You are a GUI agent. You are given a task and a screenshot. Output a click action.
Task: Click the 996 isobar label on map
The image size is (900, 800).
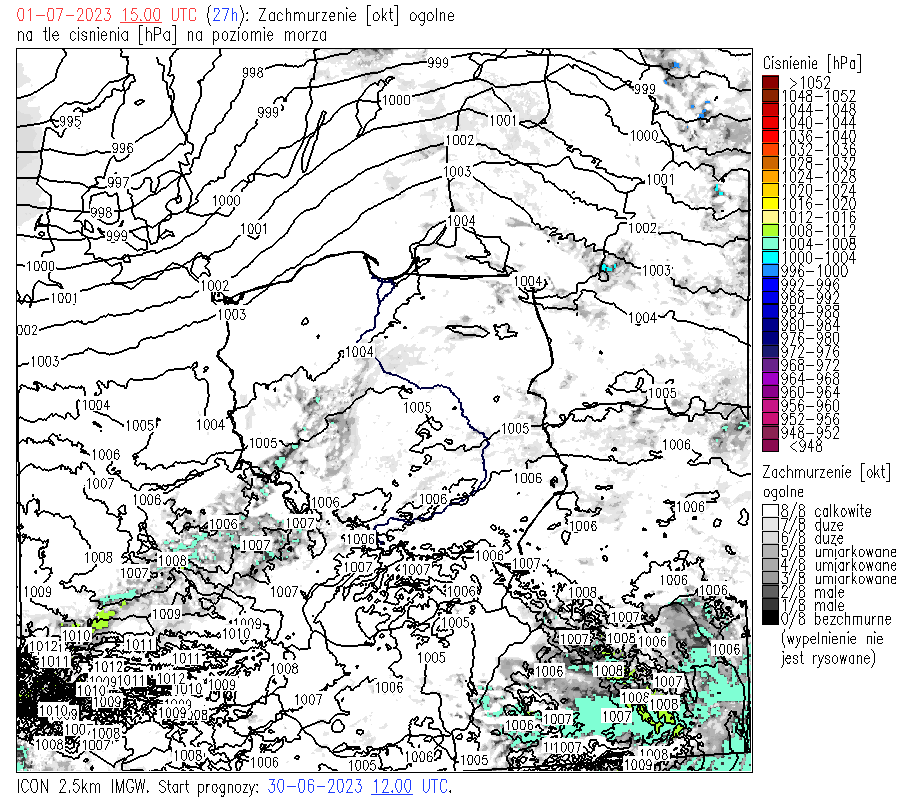coord(122,148)
